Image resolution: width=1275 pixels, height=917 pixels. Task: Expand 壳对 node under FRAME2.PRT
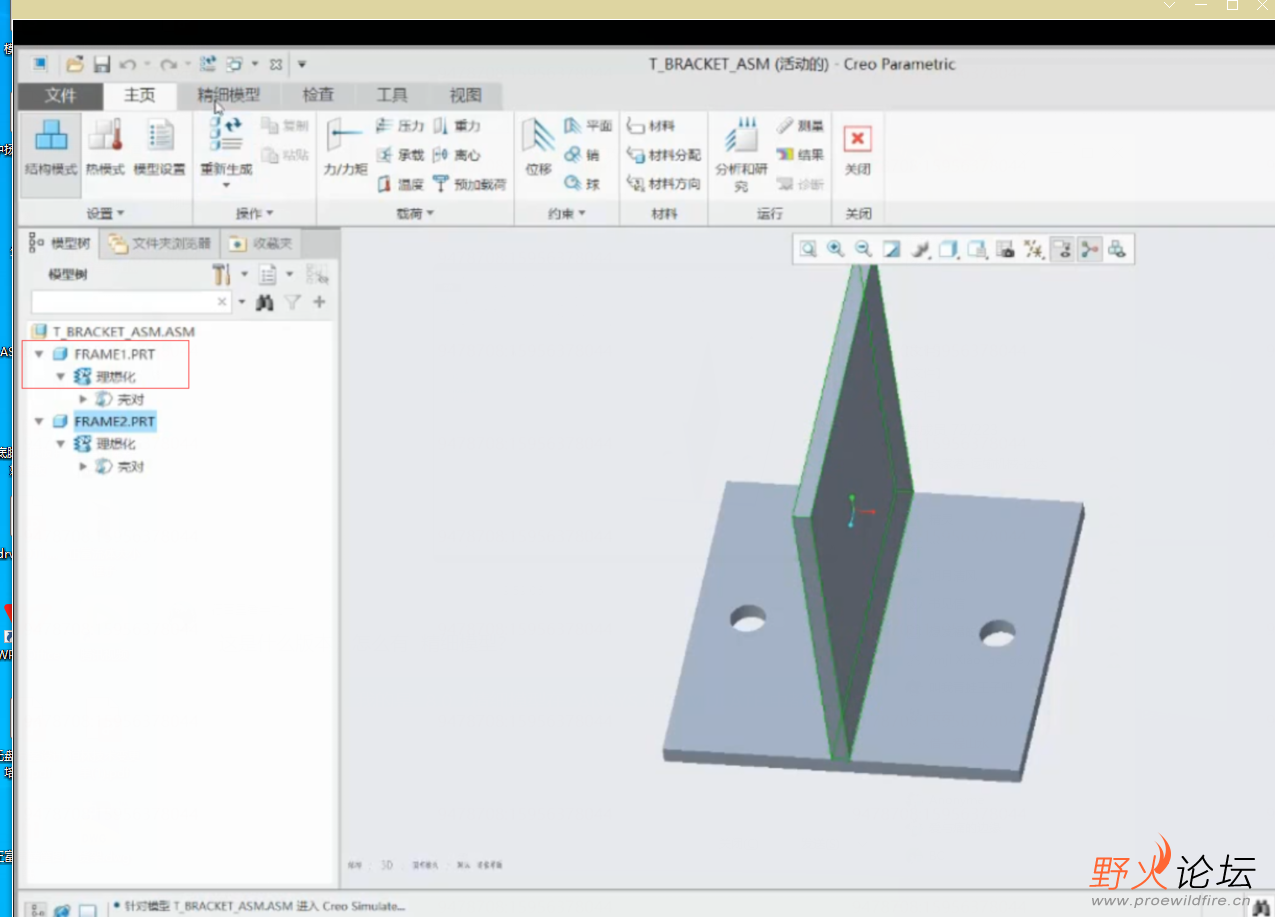pyautogui.click(x=83, y=466)
